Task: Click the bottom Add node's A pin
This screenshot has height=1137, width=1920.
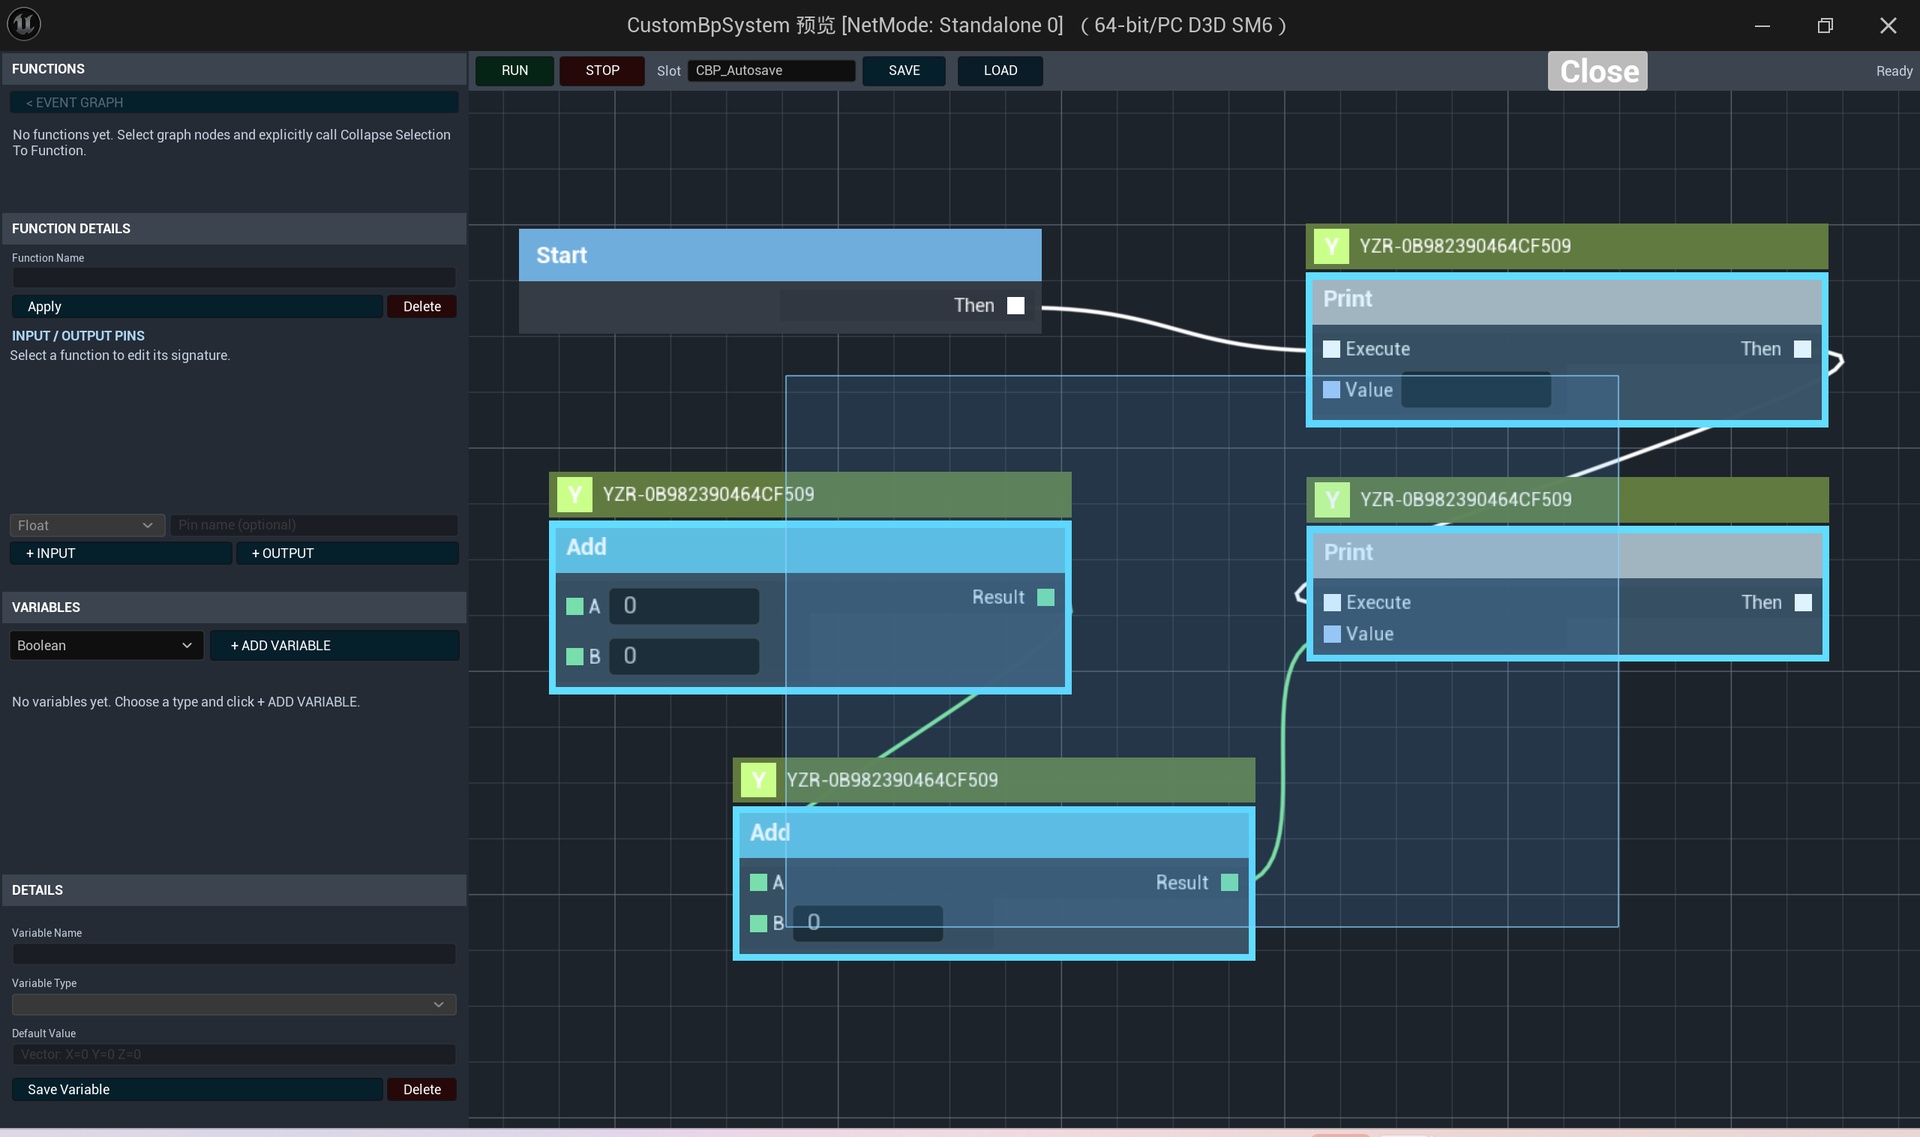Action: click(759, 882)
